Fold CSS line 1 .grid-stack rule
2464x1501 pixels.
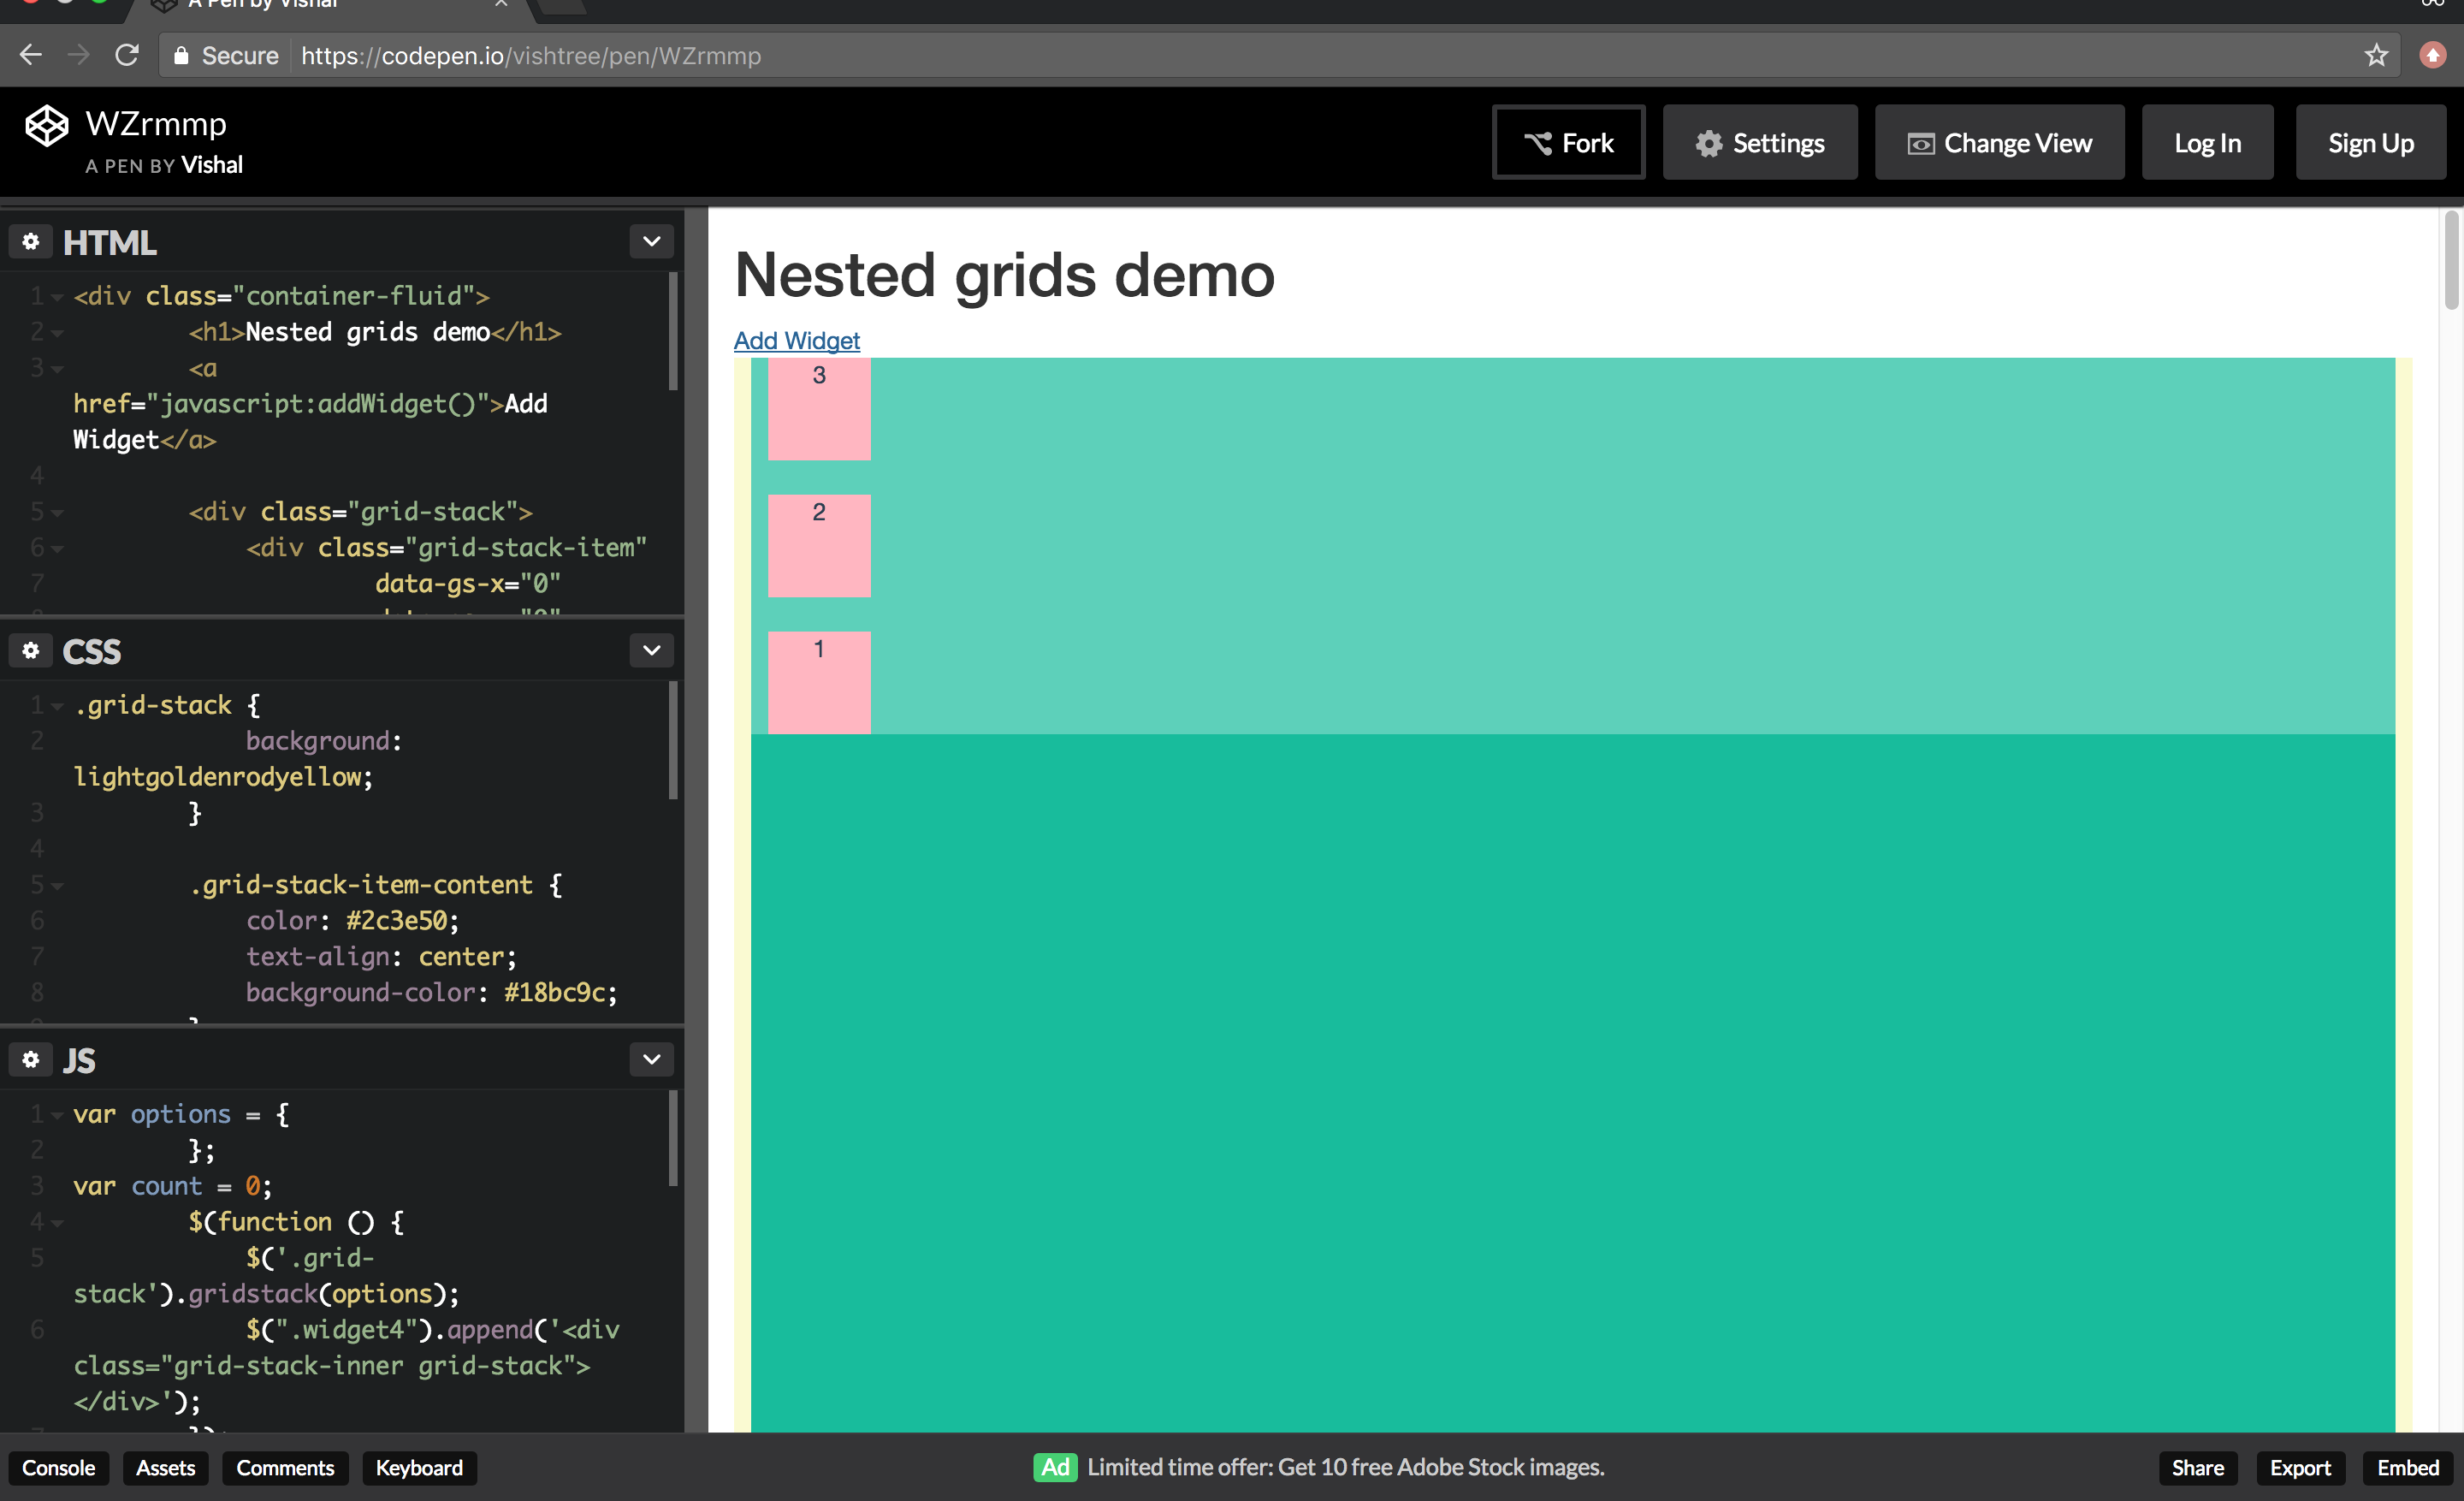(x=58, y=706)
